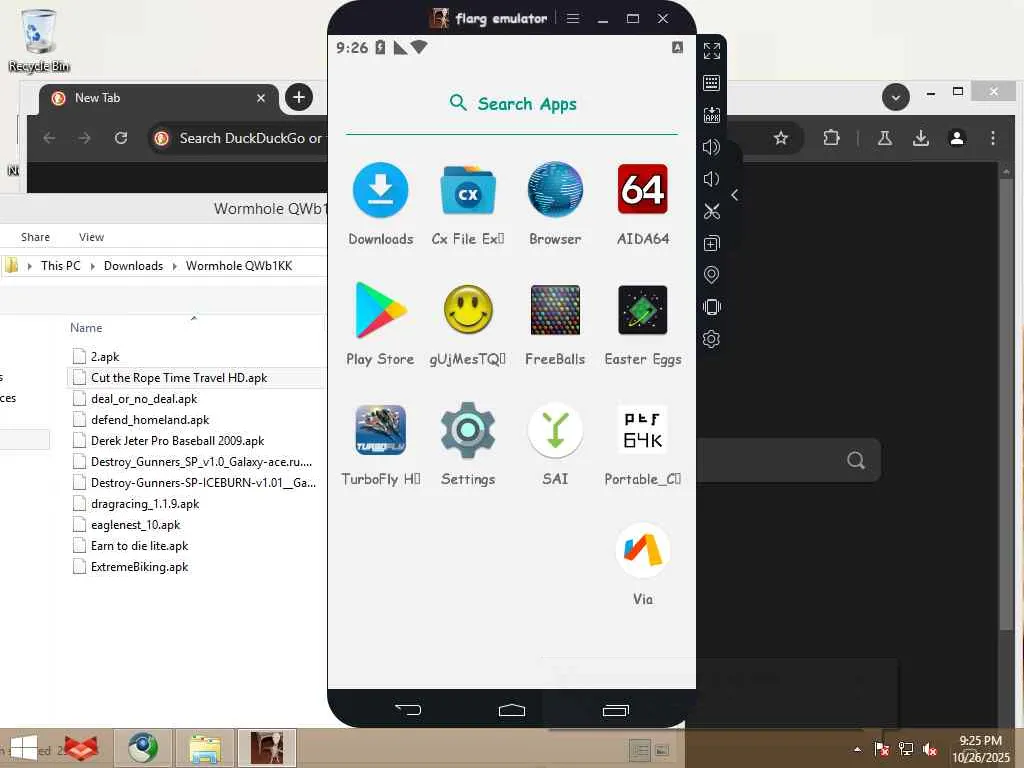The height and width of the screenshot is (768, 1024).
Task: Open the FreeBalls game
Action: 555,310
